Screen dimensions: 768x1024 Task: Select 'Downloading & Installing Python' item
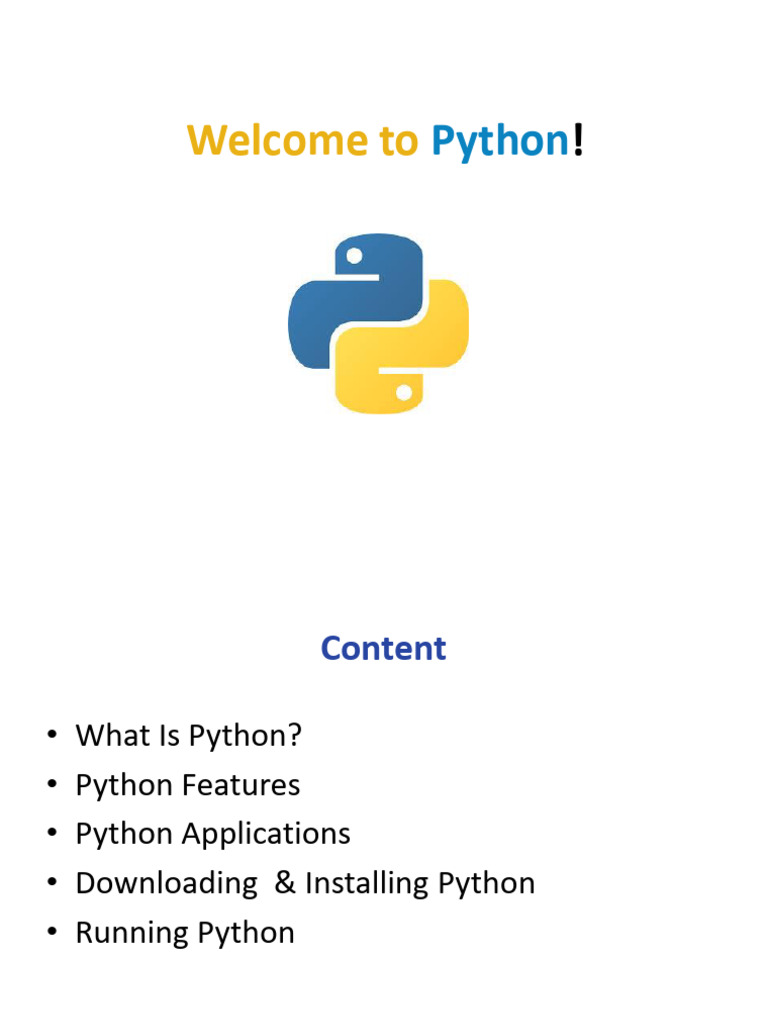click(305, 884)
